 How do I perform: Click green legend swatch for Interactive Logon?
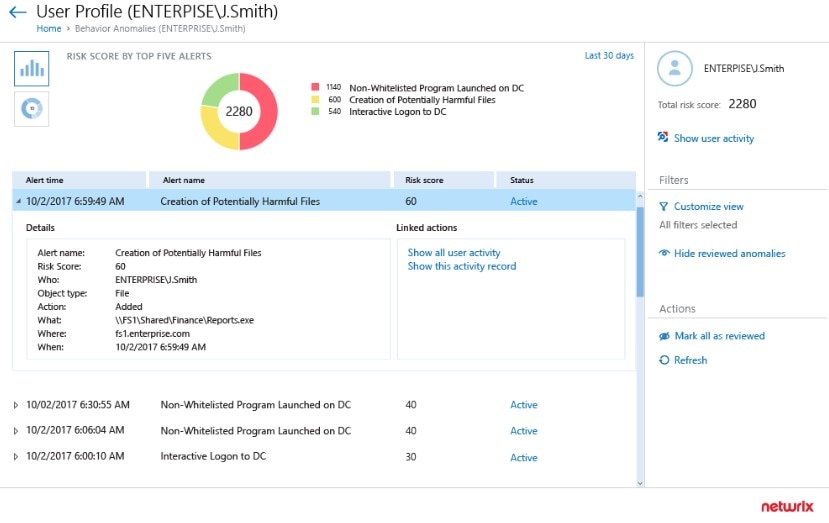315,112
